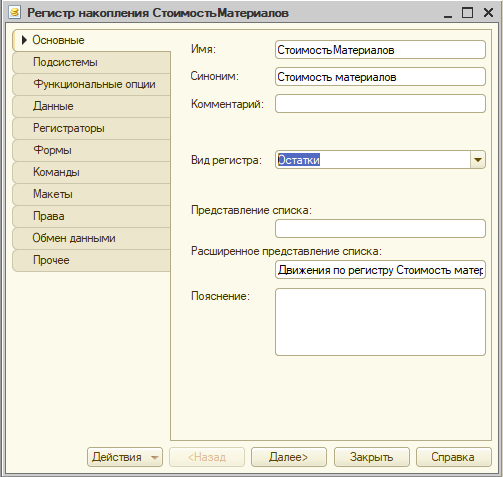Click the Расширенное представление списка: label
The image size is (503, 477).
tap(286, 251)
